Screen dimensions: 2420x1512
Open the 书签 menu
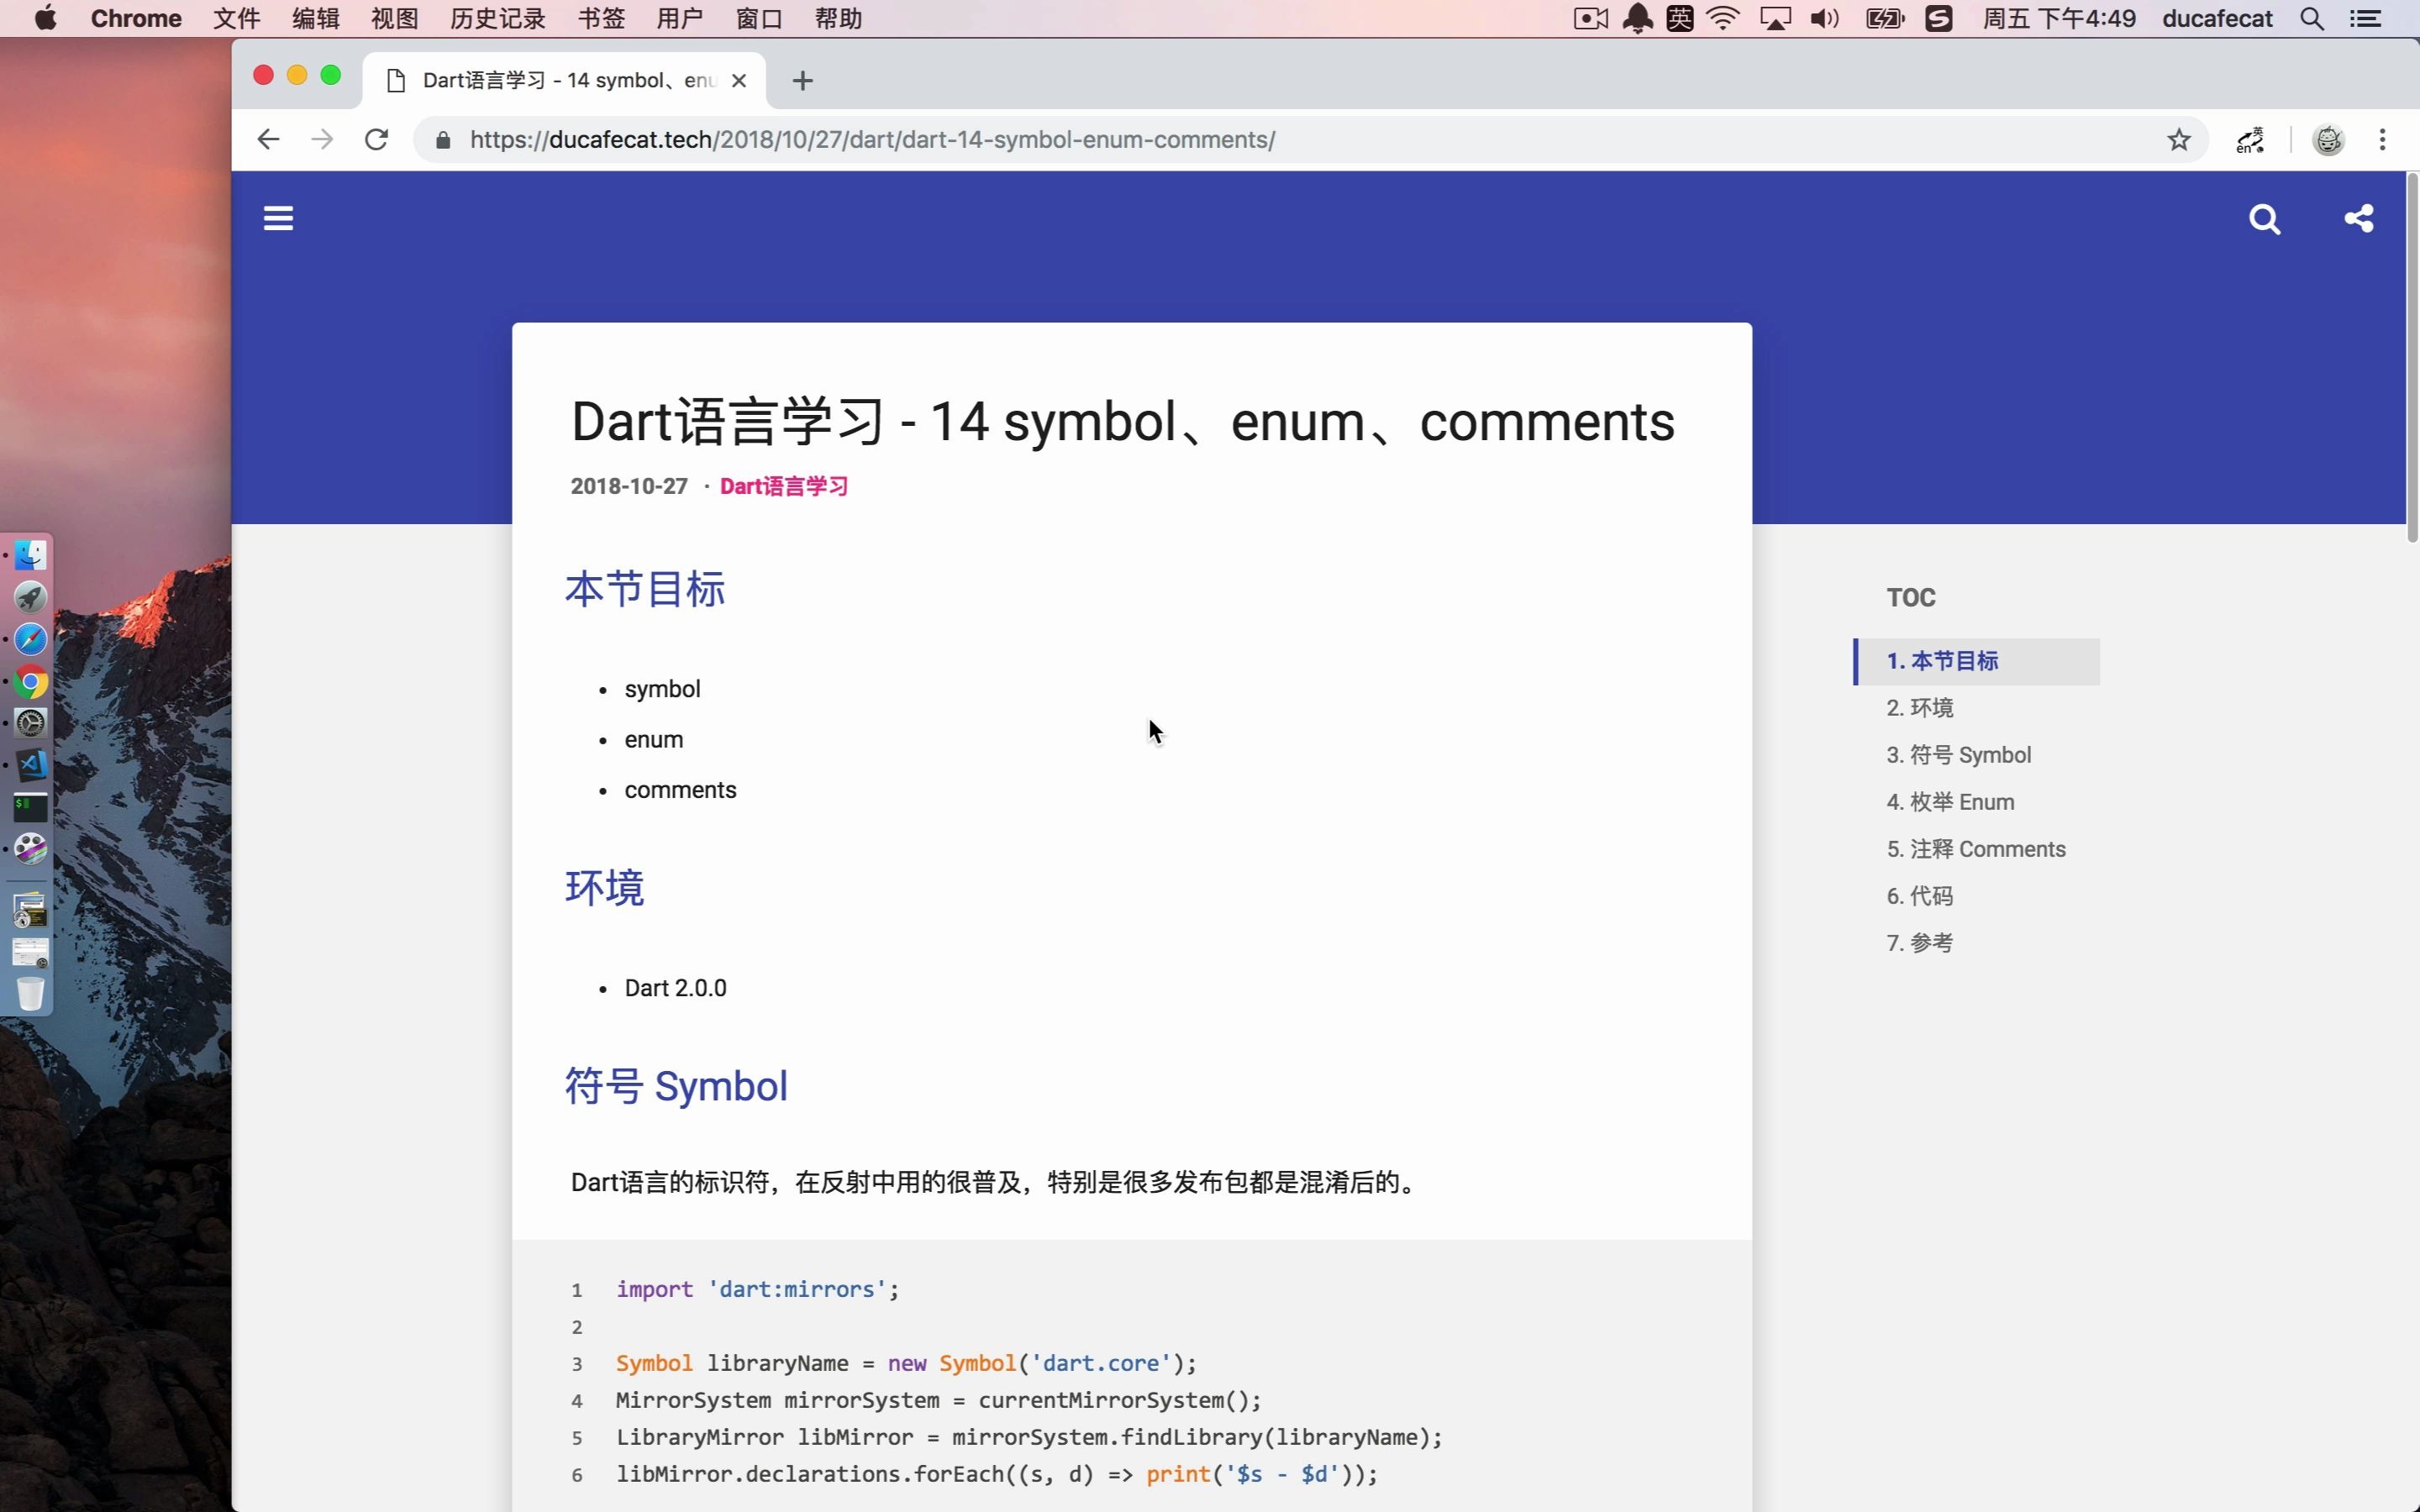[601, 18]
